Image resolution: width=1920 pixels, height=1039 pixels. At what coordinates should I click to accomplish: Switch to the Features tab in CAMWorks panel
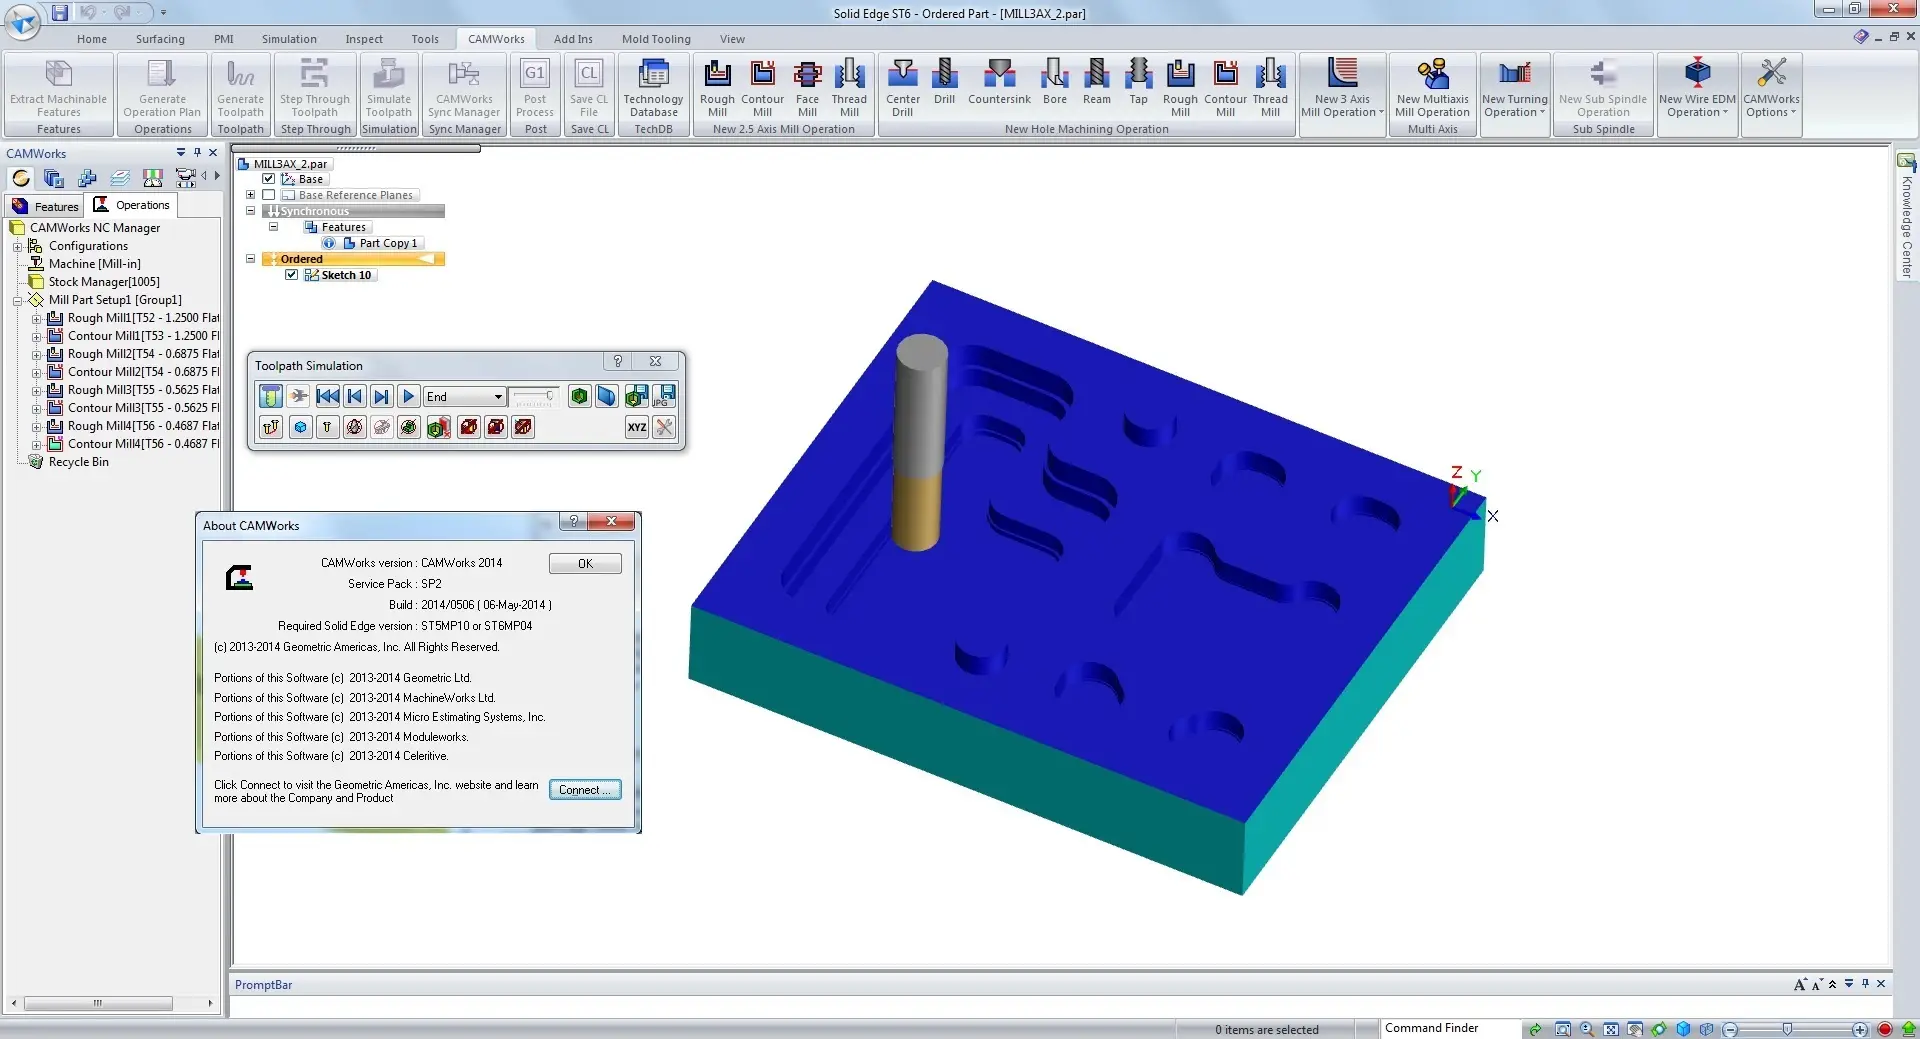pyautogui.click(x=45, y=206)
